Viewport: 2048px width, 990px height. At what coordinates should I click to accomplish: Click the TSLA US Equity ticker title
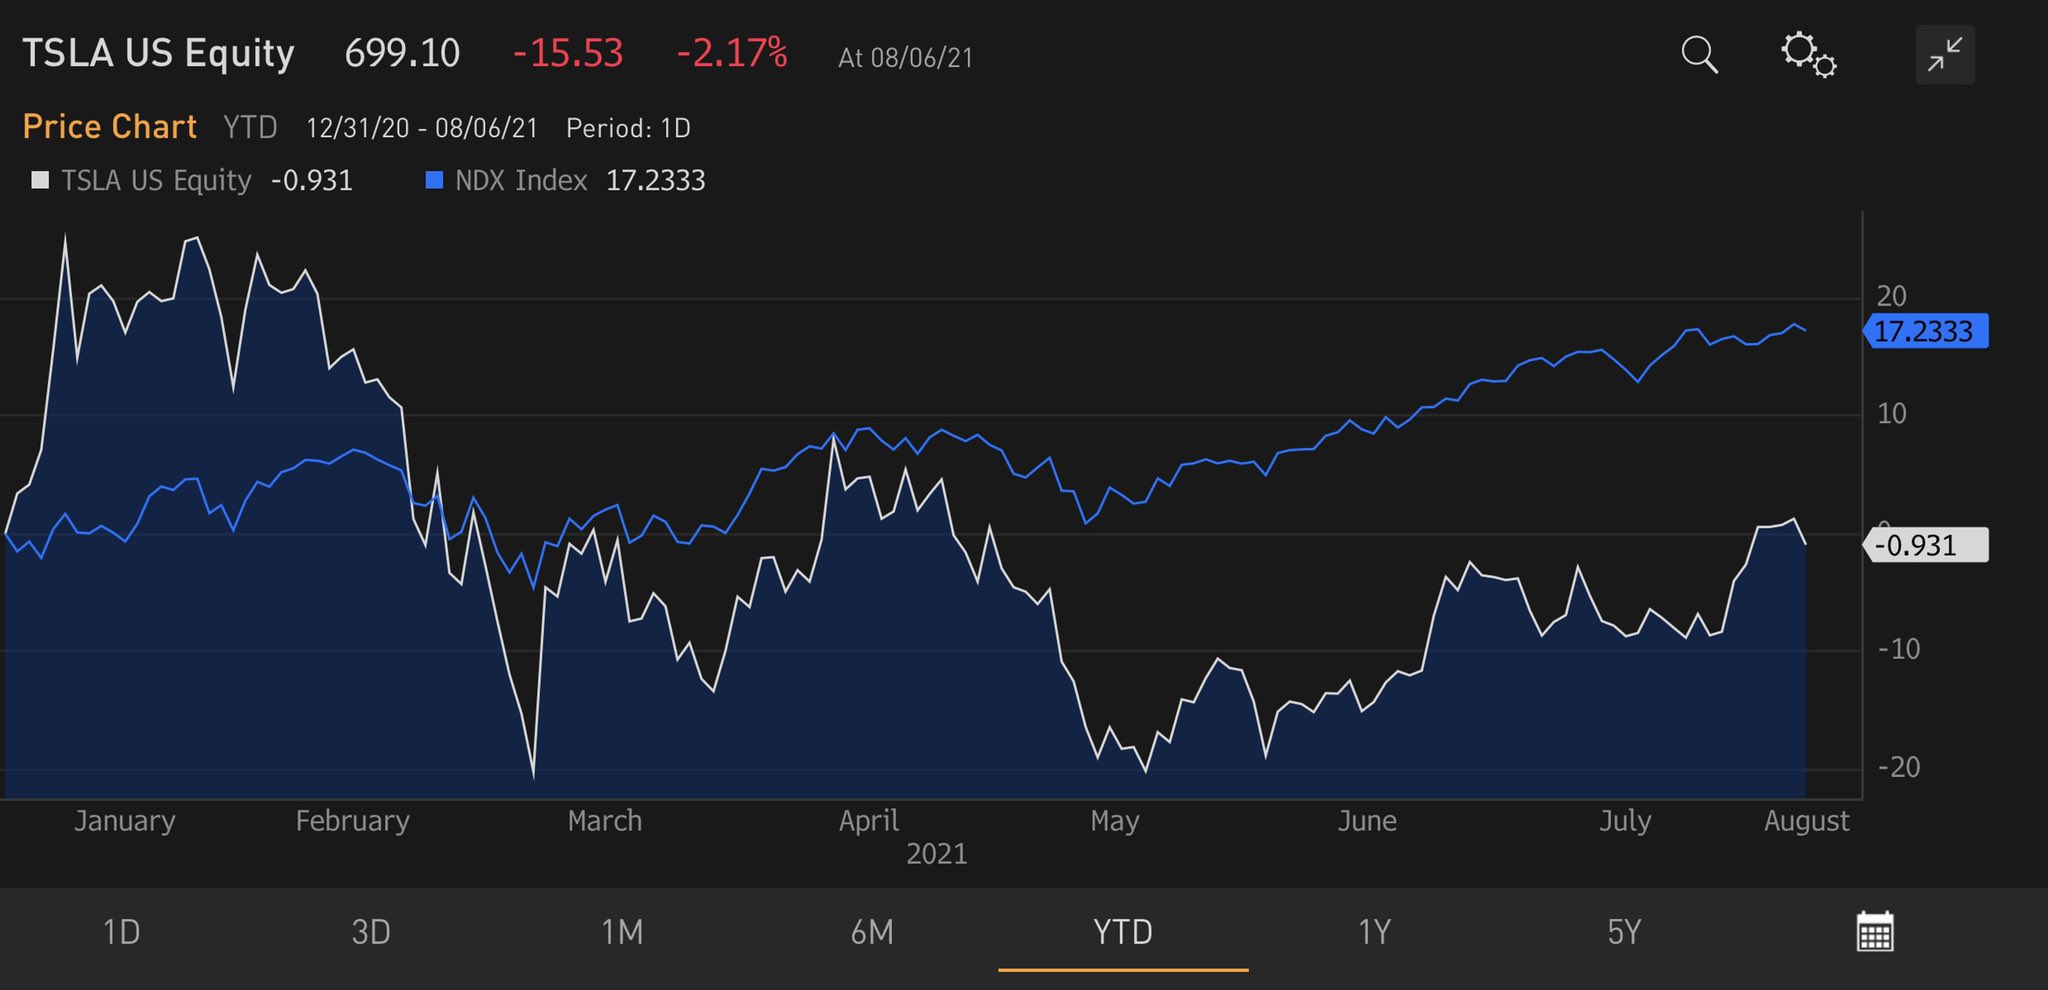coord(158,53)
